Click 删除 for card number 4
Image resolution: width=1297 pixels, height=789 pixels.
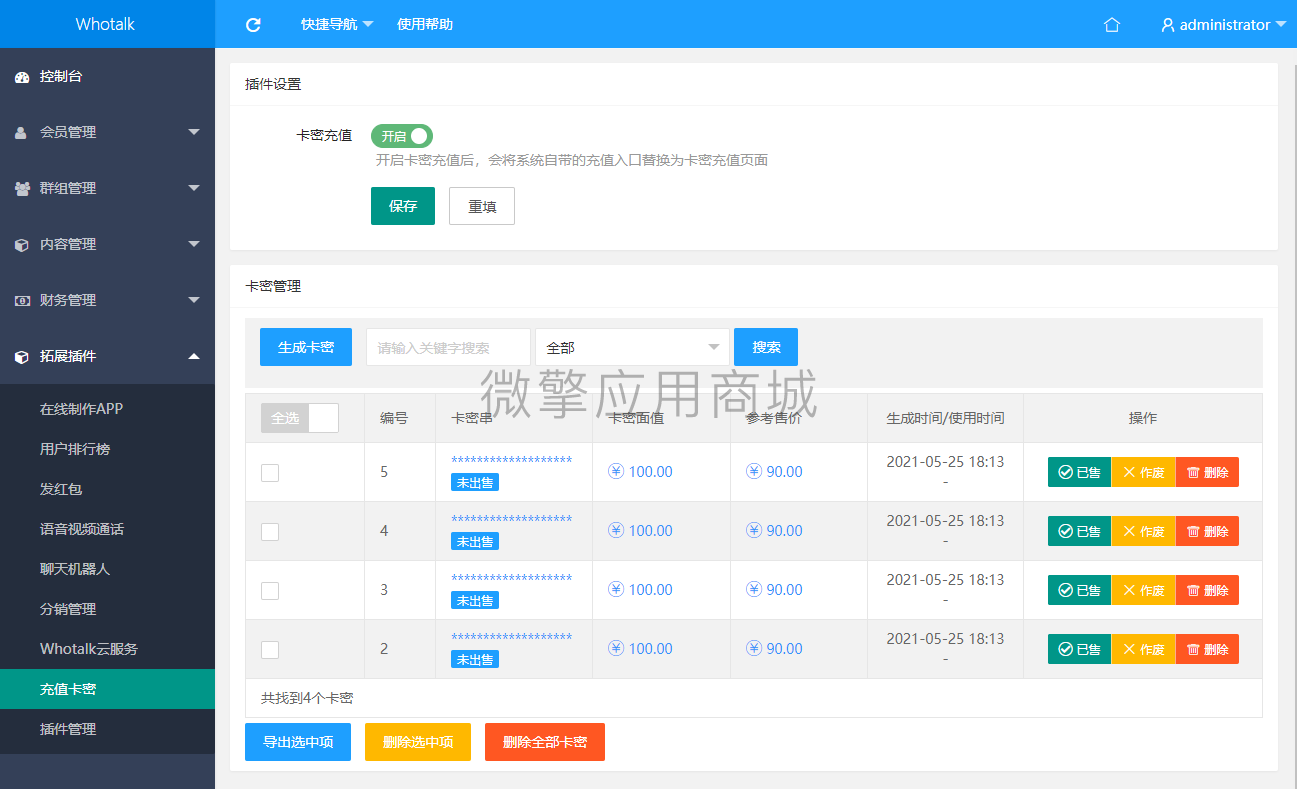coord(1207,531)
